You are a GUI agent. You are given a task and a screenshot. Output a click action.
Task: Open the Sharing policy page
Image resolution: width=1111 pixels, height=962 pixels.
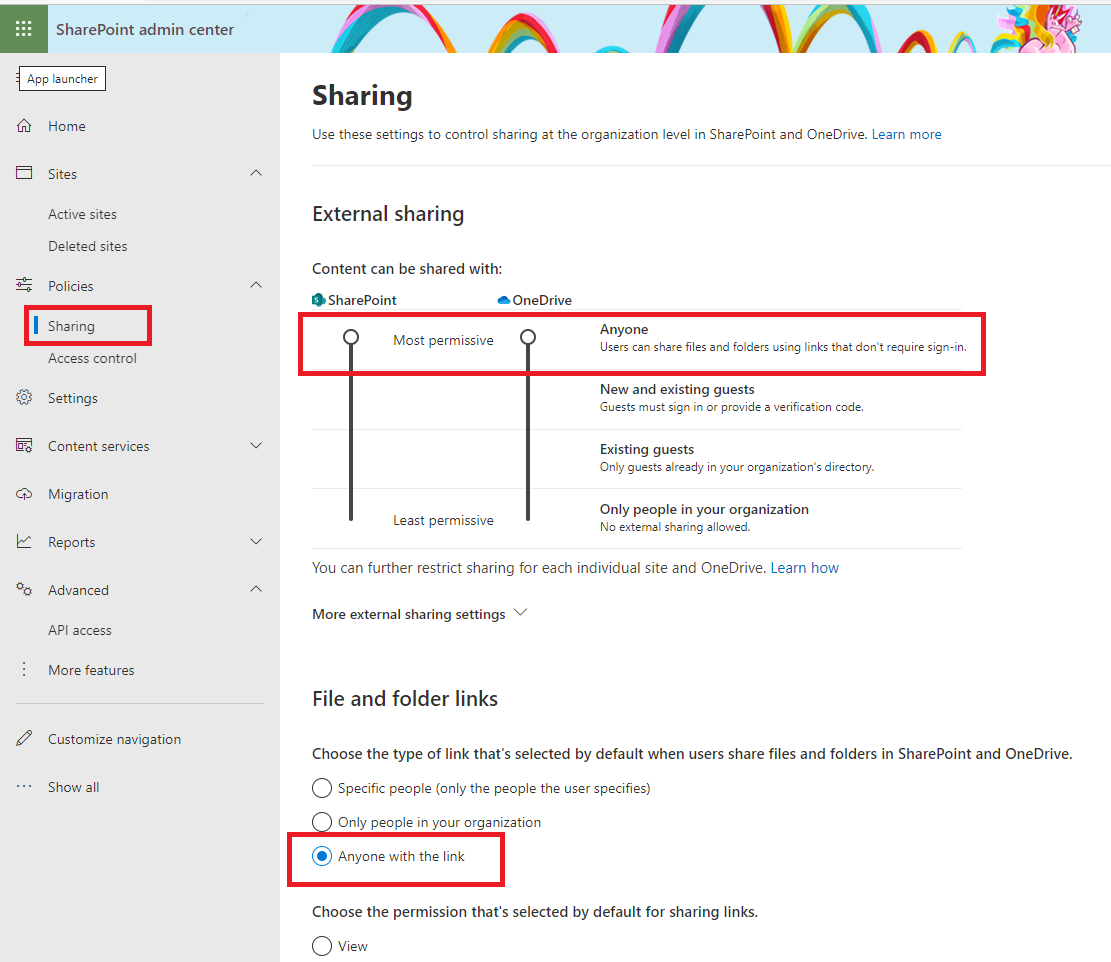point(71,326)
